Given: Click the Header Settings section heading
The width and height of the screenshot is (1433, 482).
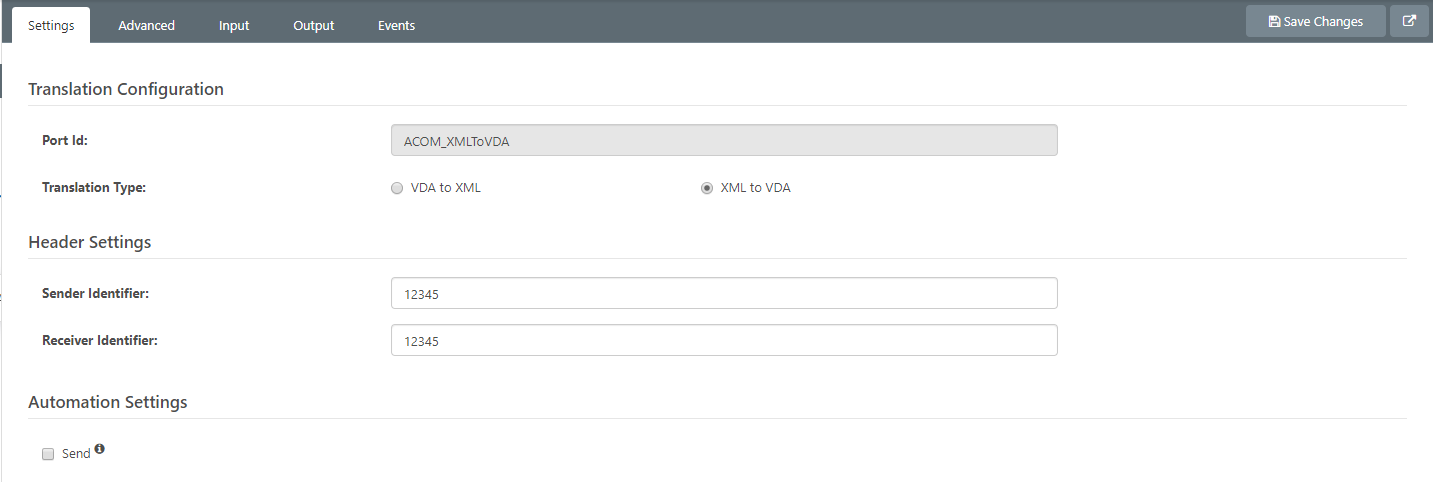Looking at the screenshot, I should tap(90, 242).
